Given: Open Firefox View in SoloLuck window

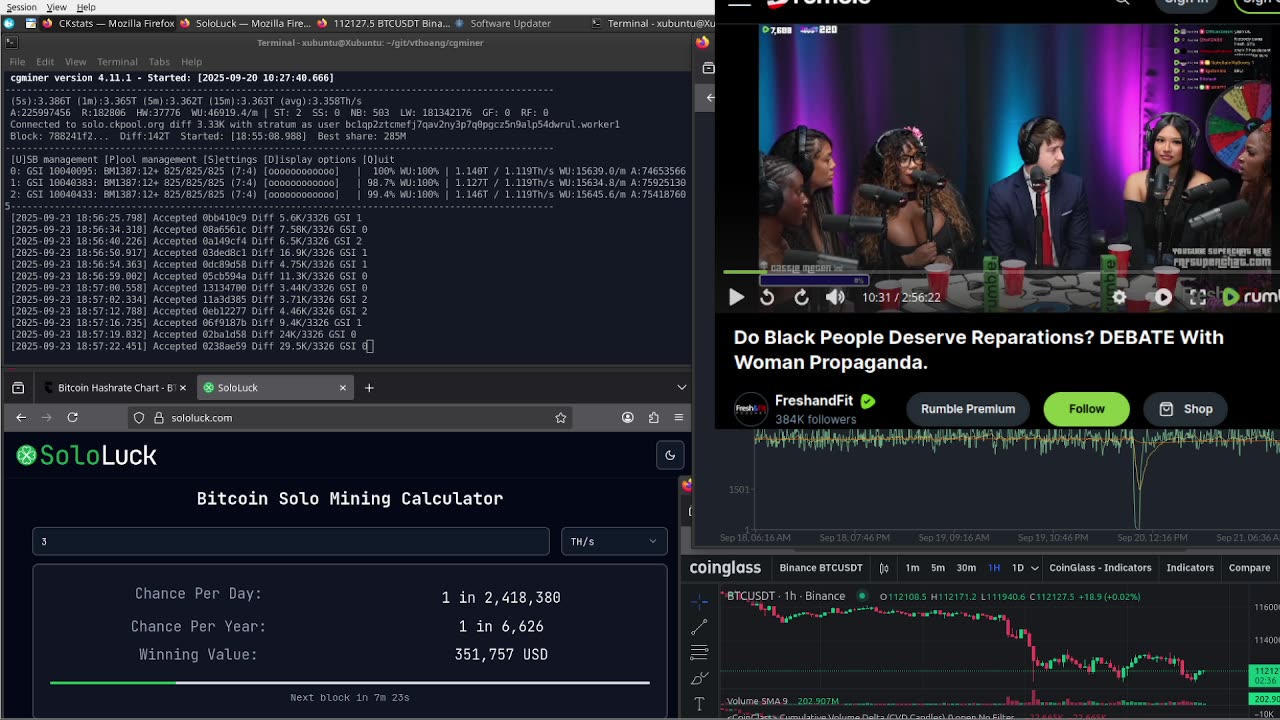Looking at the screenshot, I should [x=18, y=388].
